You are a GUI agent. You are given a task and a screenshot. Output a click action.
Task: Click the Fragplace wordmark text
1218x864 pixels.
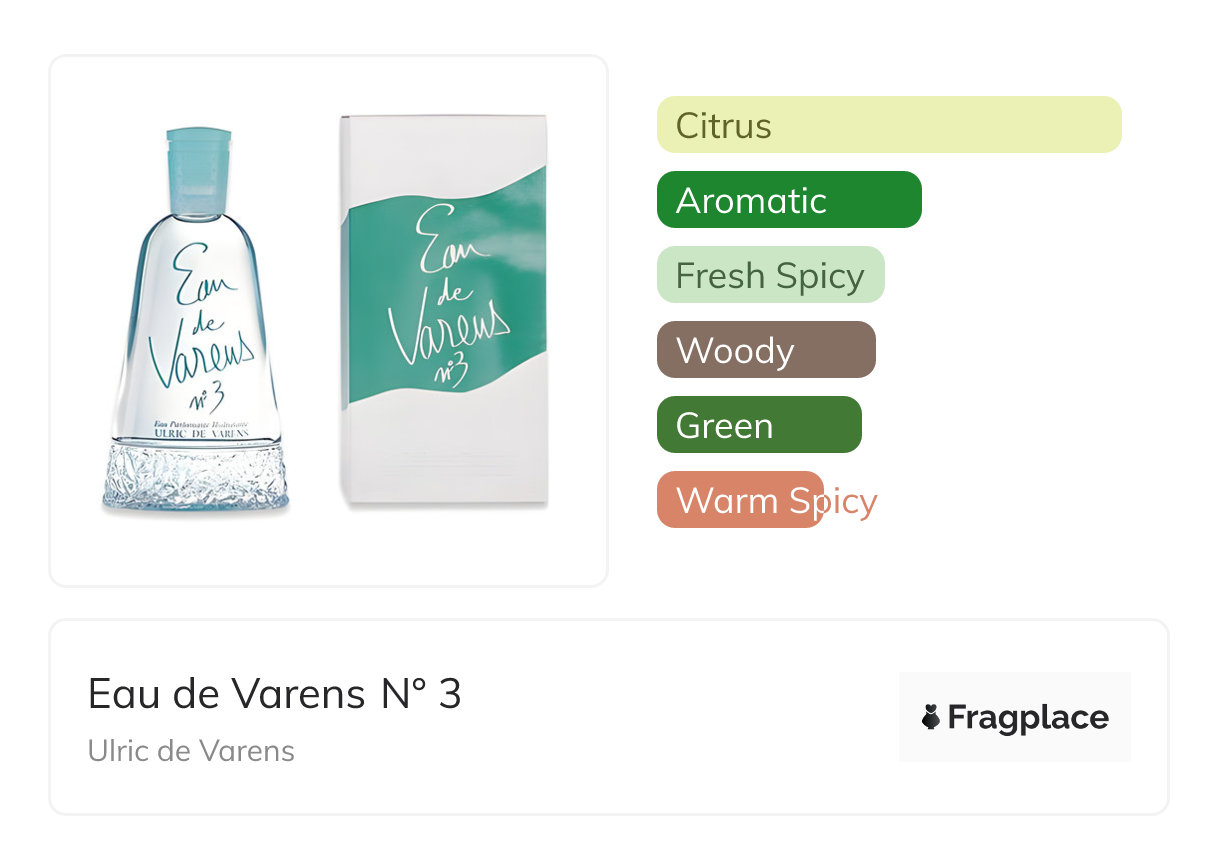(1028, 718)
